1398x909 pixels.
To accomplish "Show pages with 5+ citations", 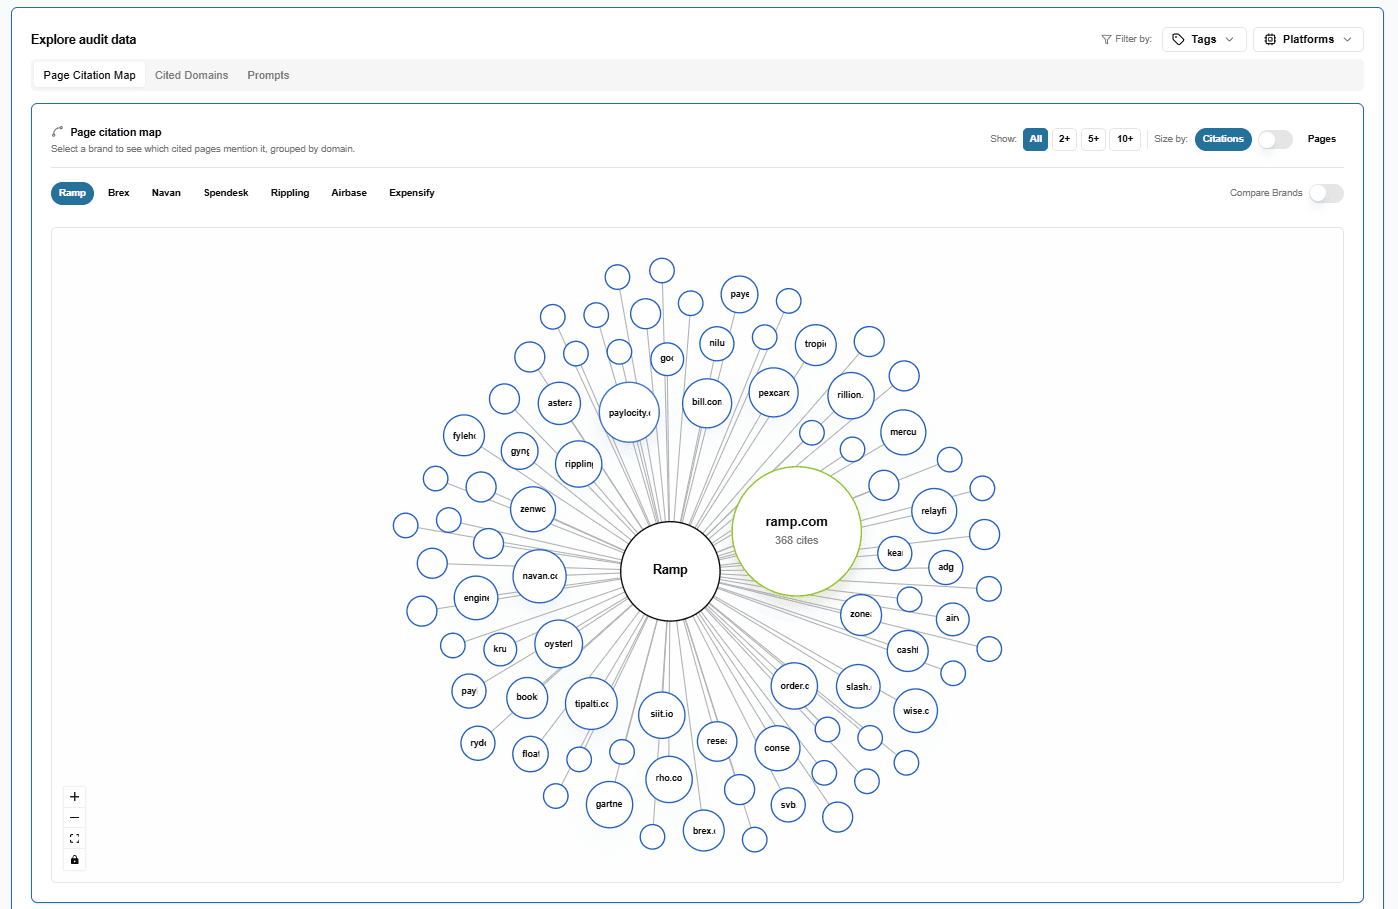I will pos(1093,139).
